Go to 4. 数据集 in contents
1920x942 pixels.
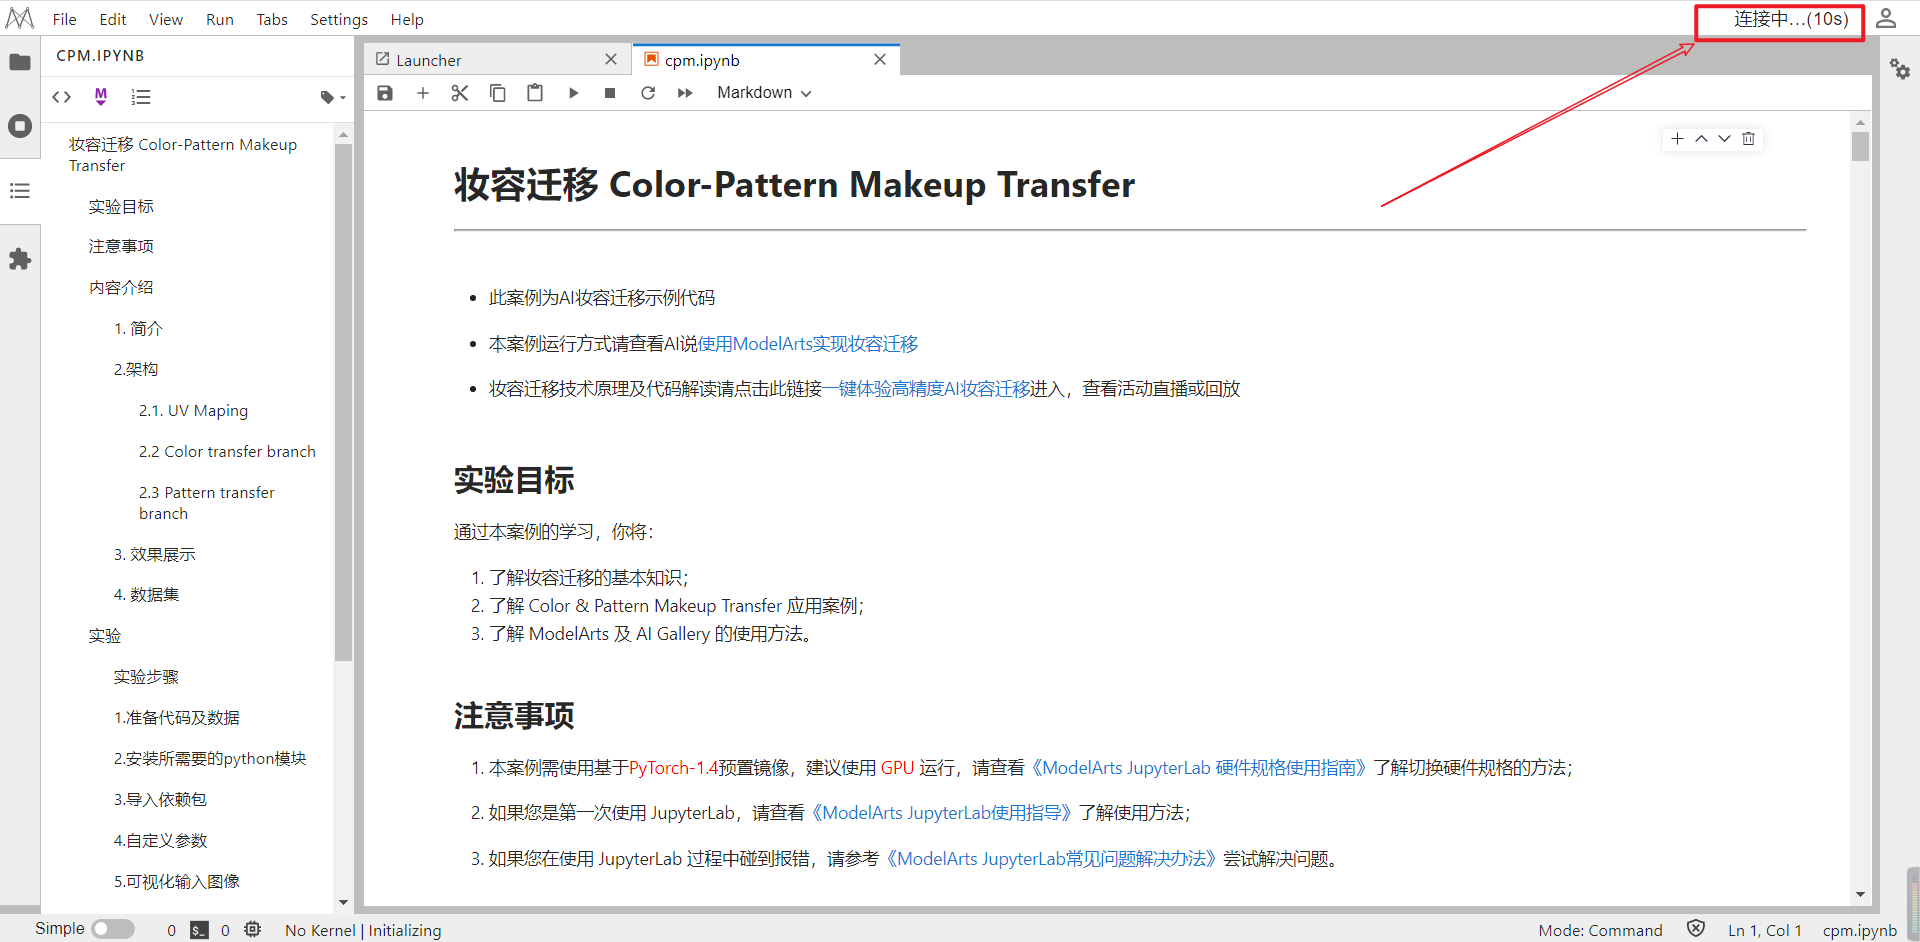coord(146,594)
